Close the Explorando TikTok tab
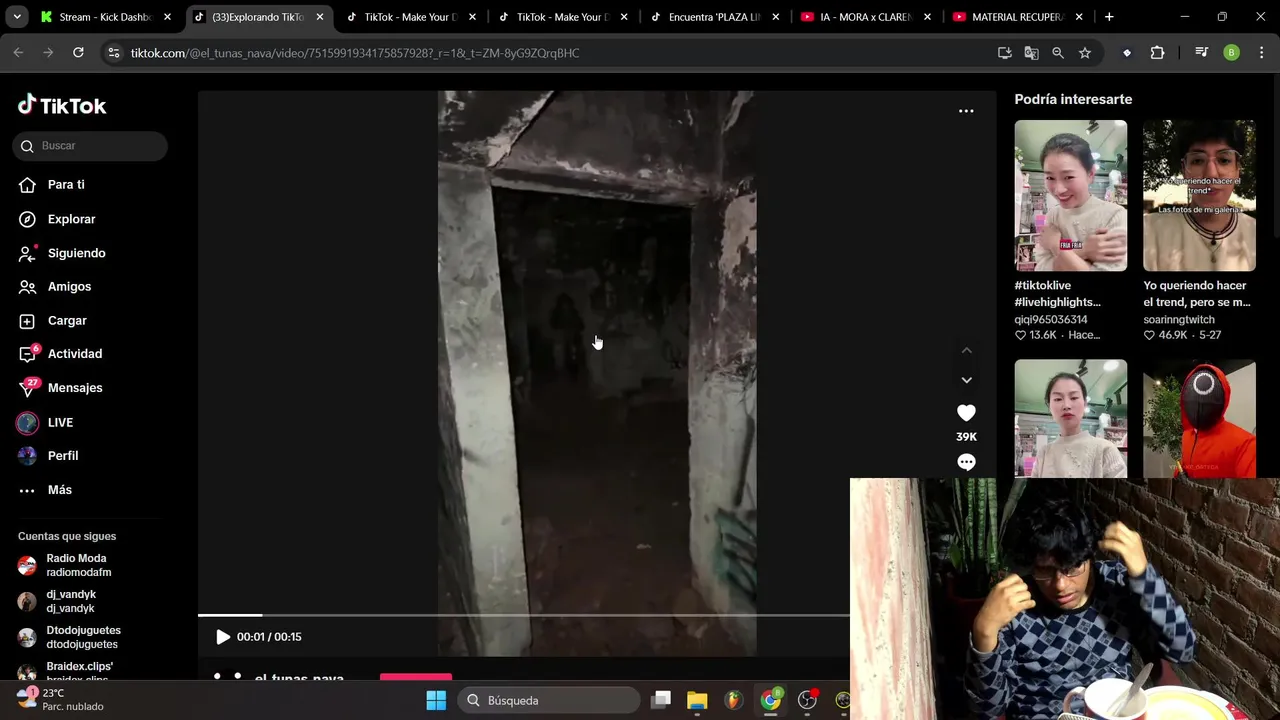 [x=320, y=17]
